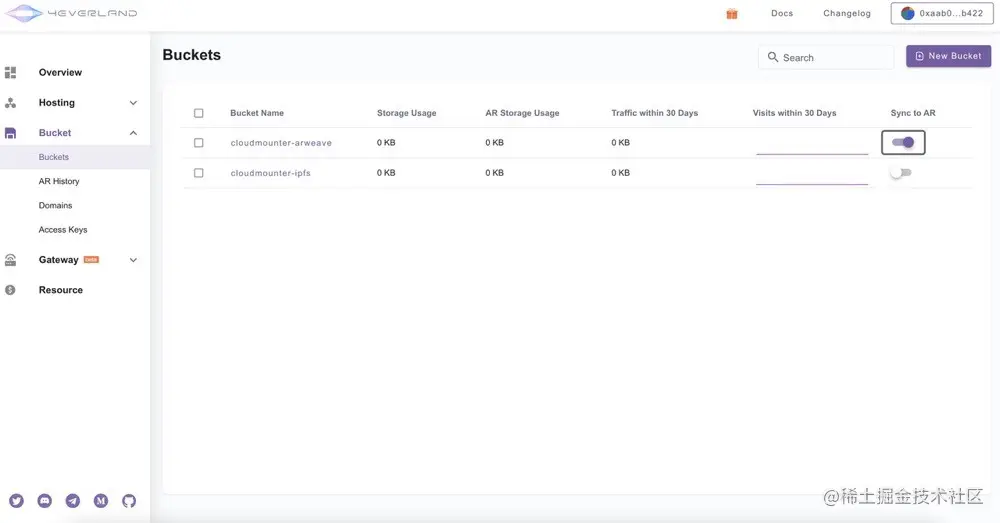Viewport: 1000px width, 523px height.
Task: Open the Docs link
Action: (782, 13)
